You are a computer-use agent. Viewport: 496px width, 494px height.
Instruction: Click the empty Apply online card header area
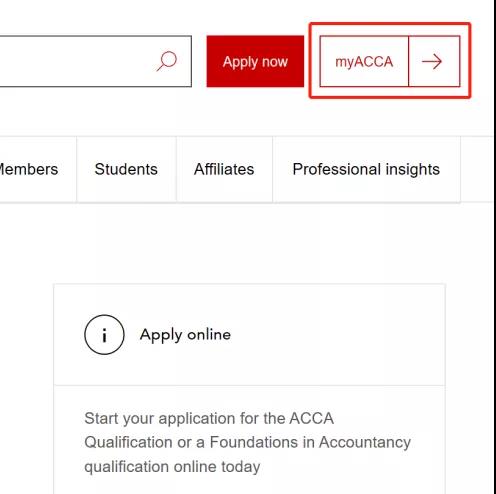(x=337, y=335)
